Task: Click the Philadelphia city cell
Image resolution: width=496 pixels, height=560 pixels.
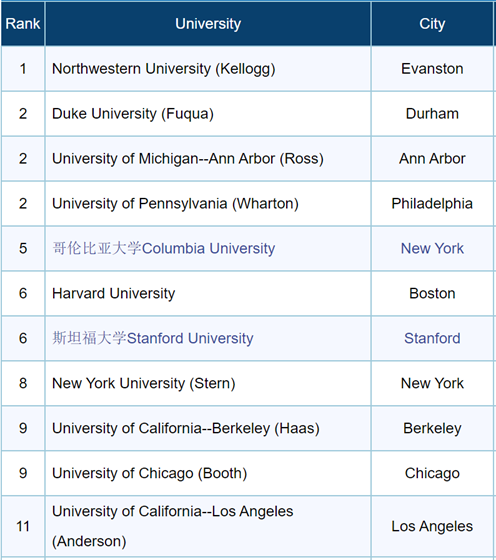Action: coord(432,204)
